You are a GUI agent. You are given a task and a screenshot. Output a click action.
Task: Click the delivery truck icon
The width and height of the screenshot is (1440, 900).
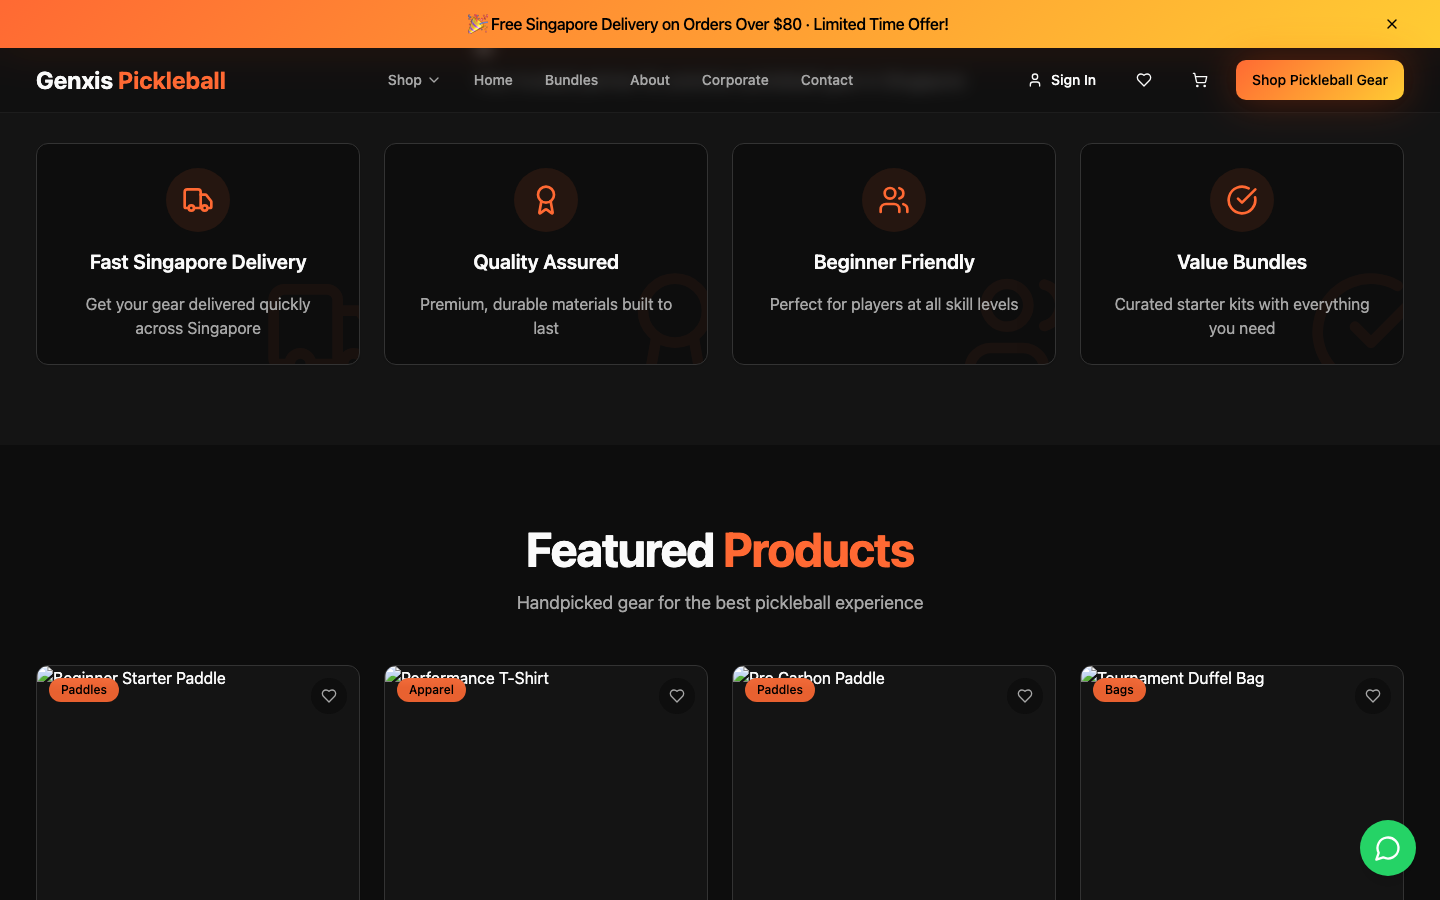[198, 200]
